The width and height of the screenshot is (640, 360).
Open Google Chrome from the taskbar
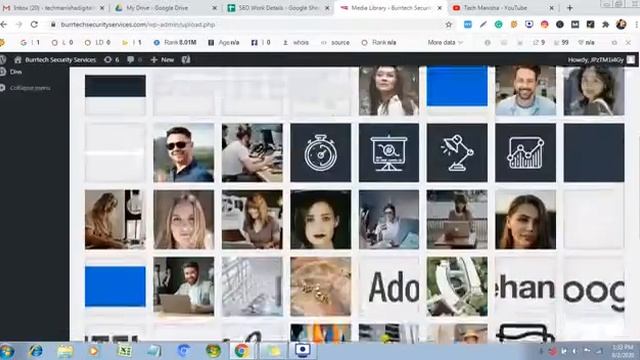[242, 351]
